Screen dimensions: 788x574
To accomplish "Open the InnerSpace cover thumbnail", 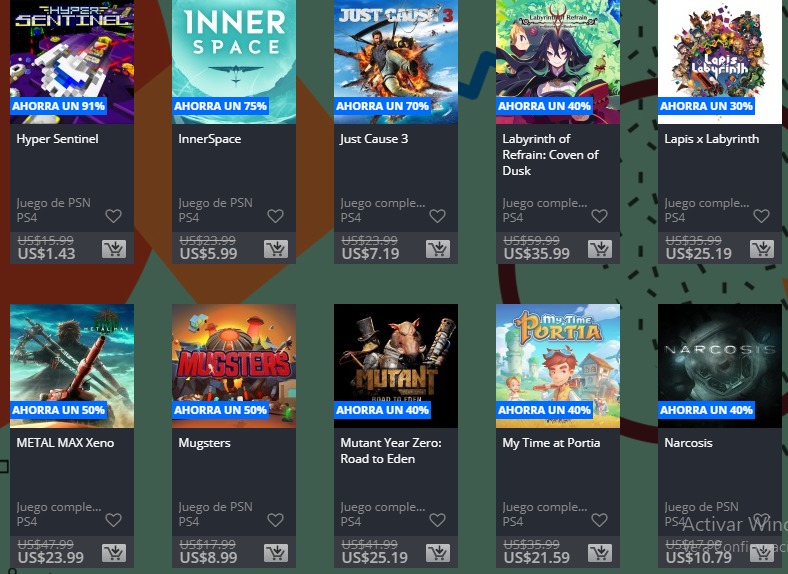I will coord(234,62).
